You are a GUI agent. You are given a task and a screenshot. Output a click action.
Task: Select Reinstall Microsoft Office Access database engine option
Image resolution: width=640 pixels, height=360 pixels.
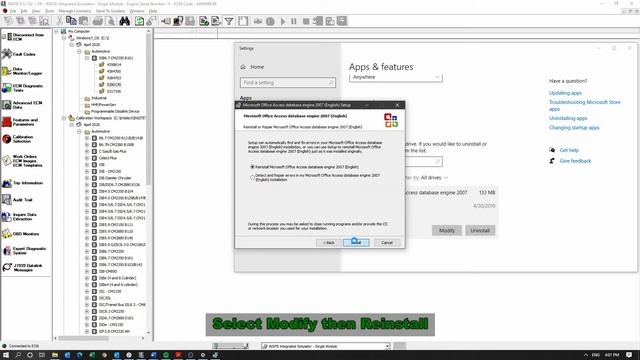tap(252, 167)
